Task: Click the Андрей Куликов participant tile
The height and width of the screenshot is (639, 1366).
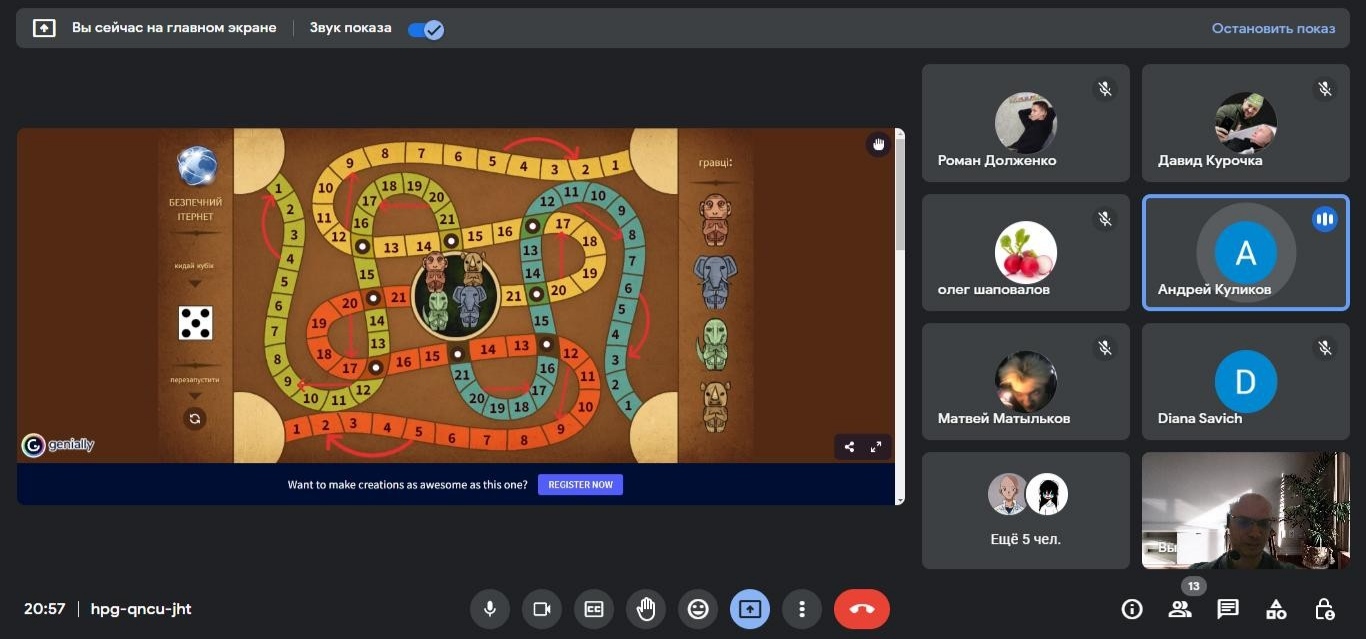Action: point(1246,252)
